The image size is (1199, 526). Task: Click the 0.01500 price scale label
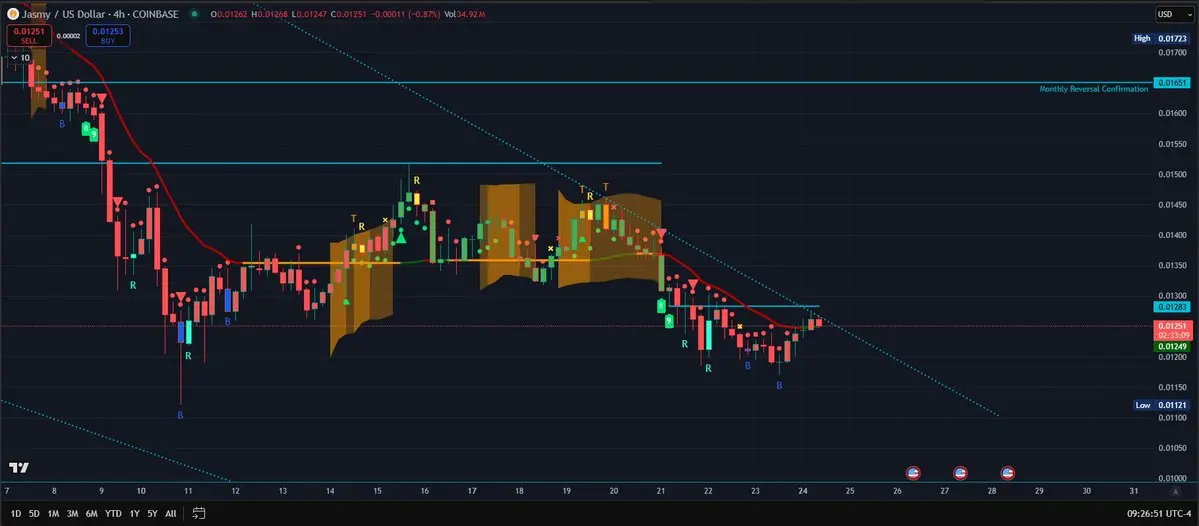click(1171, 174)
